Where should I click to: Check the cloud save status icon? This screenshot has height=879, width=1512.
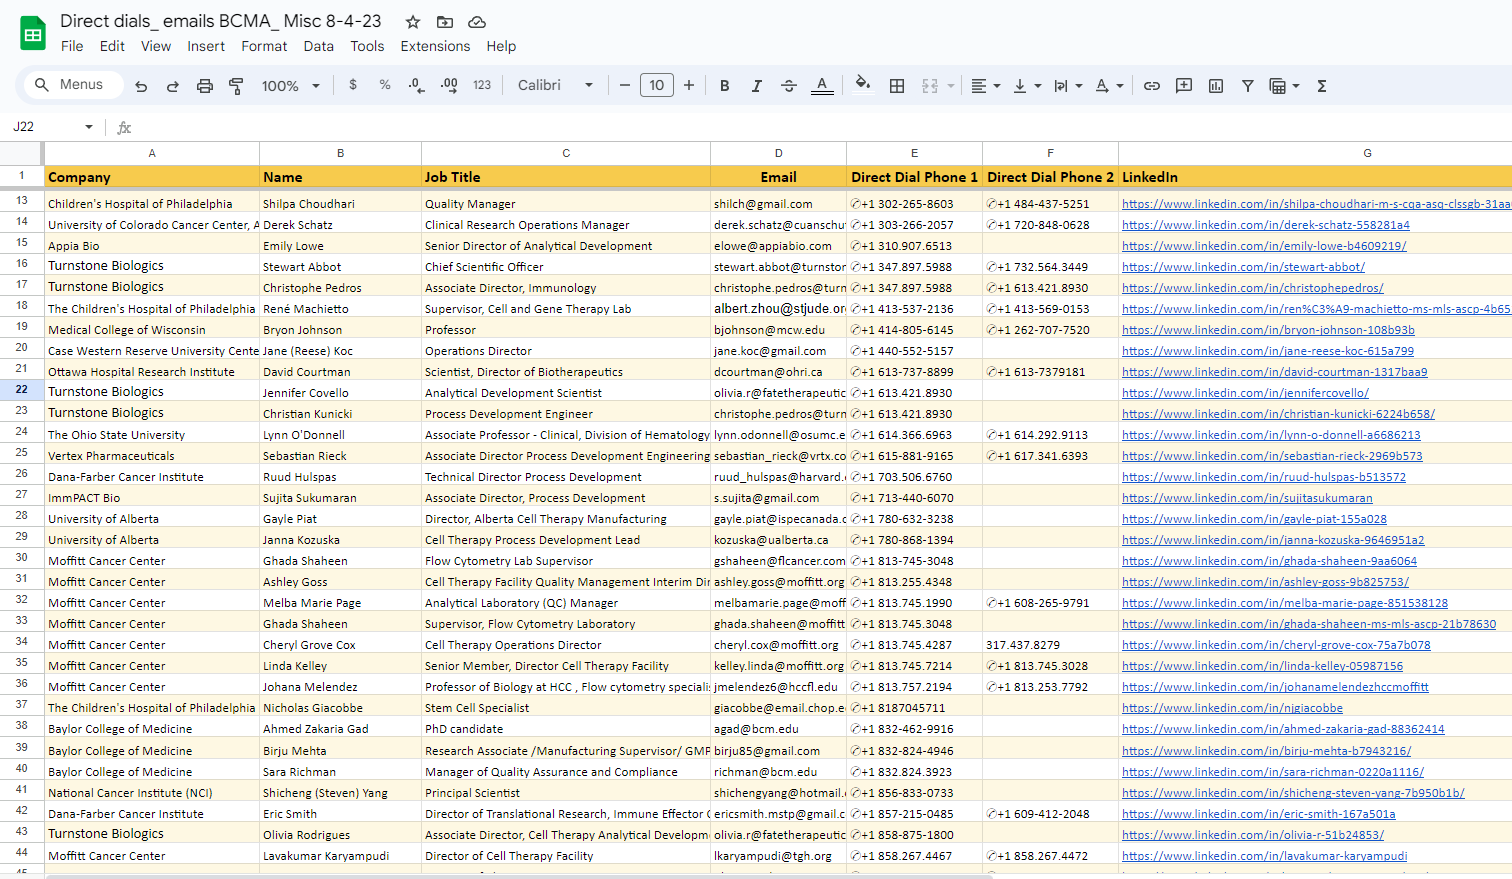click(x=477, y=22)
